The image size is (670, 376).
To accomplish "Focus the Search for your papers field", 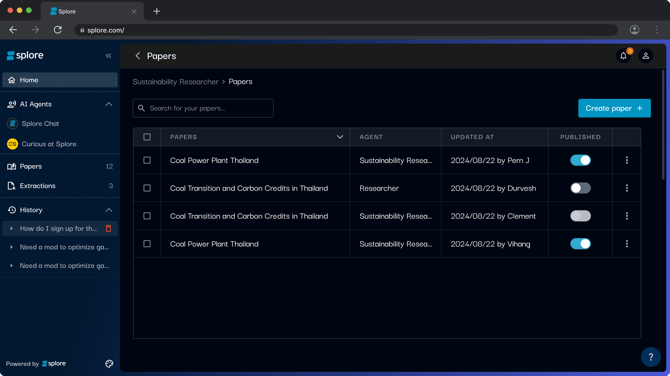I will coord(203,108).
